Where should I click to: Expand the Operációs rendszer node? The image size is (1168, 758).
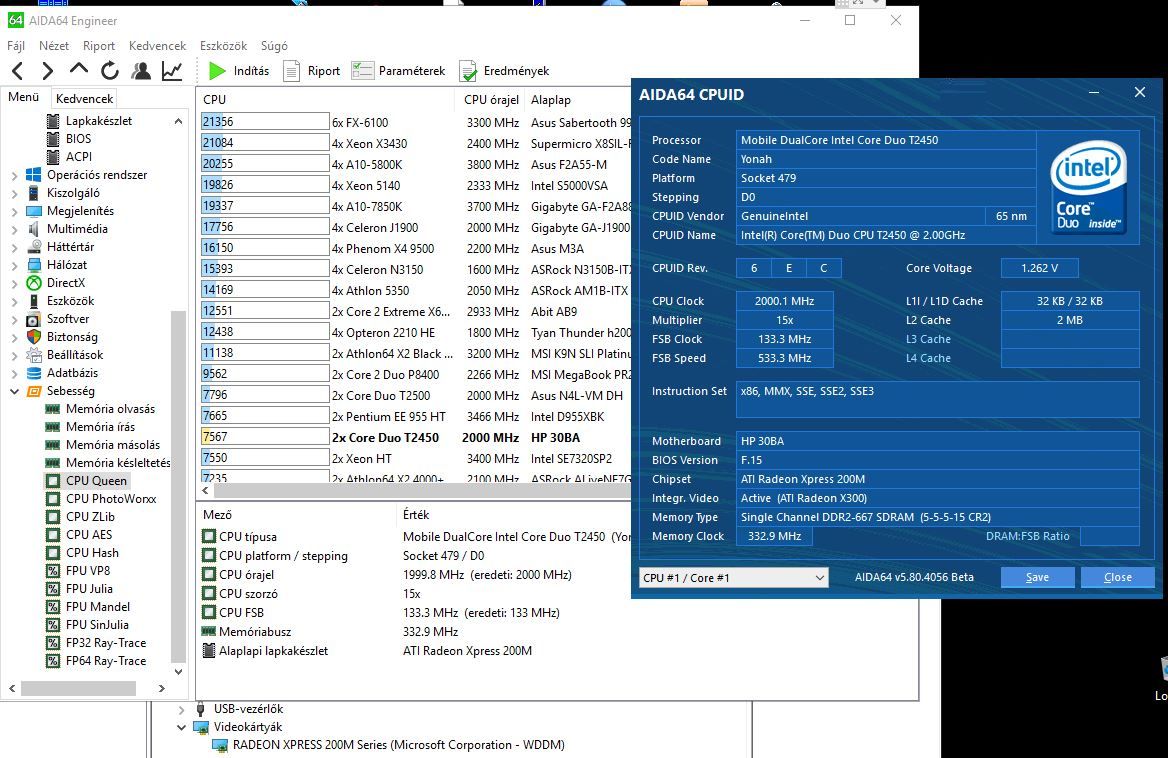[x=15, y=175]
